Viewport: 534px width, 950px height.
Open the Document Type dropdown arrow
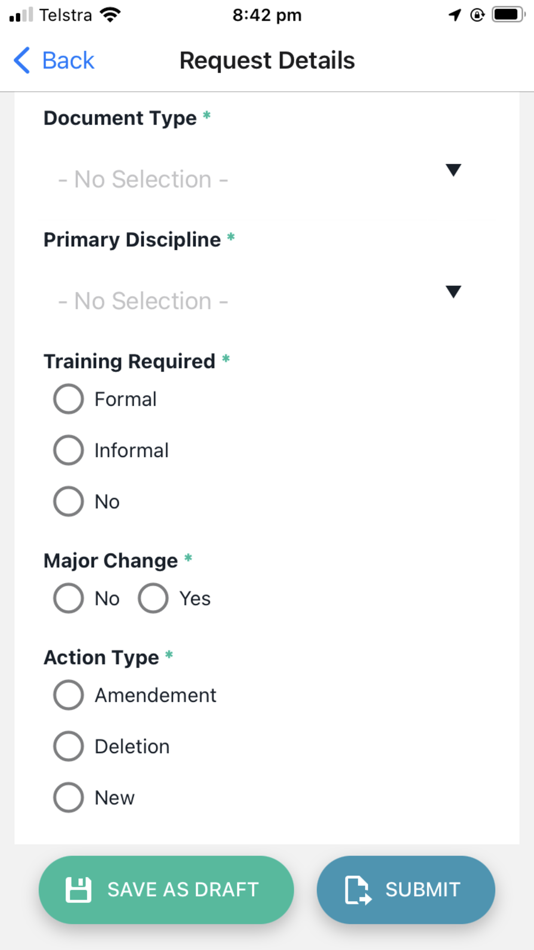[x=453, y=170]
